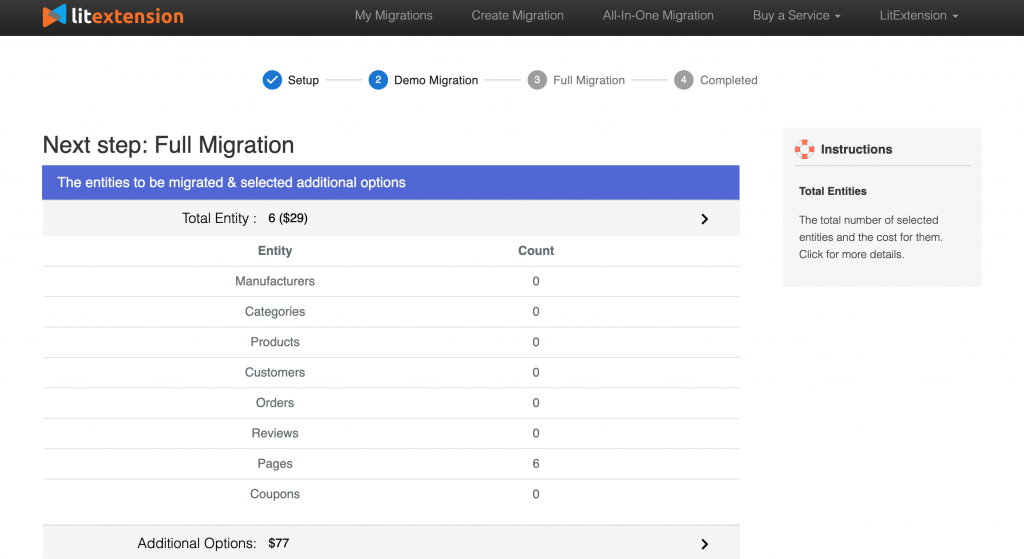Click the blue entities header bar
The height and width of the screenshot is (559, 1024).
[391, 182]
